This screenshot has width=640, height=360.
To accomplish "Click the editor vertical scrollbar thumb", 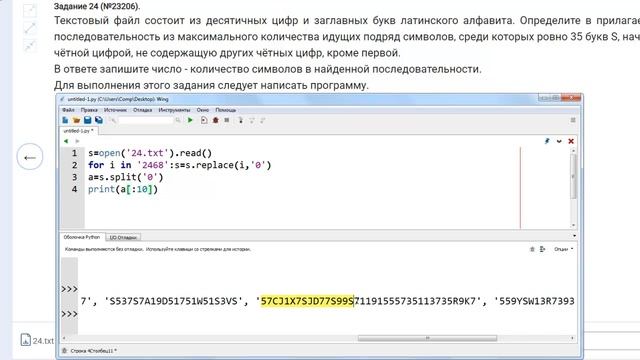I will (573, 176).
